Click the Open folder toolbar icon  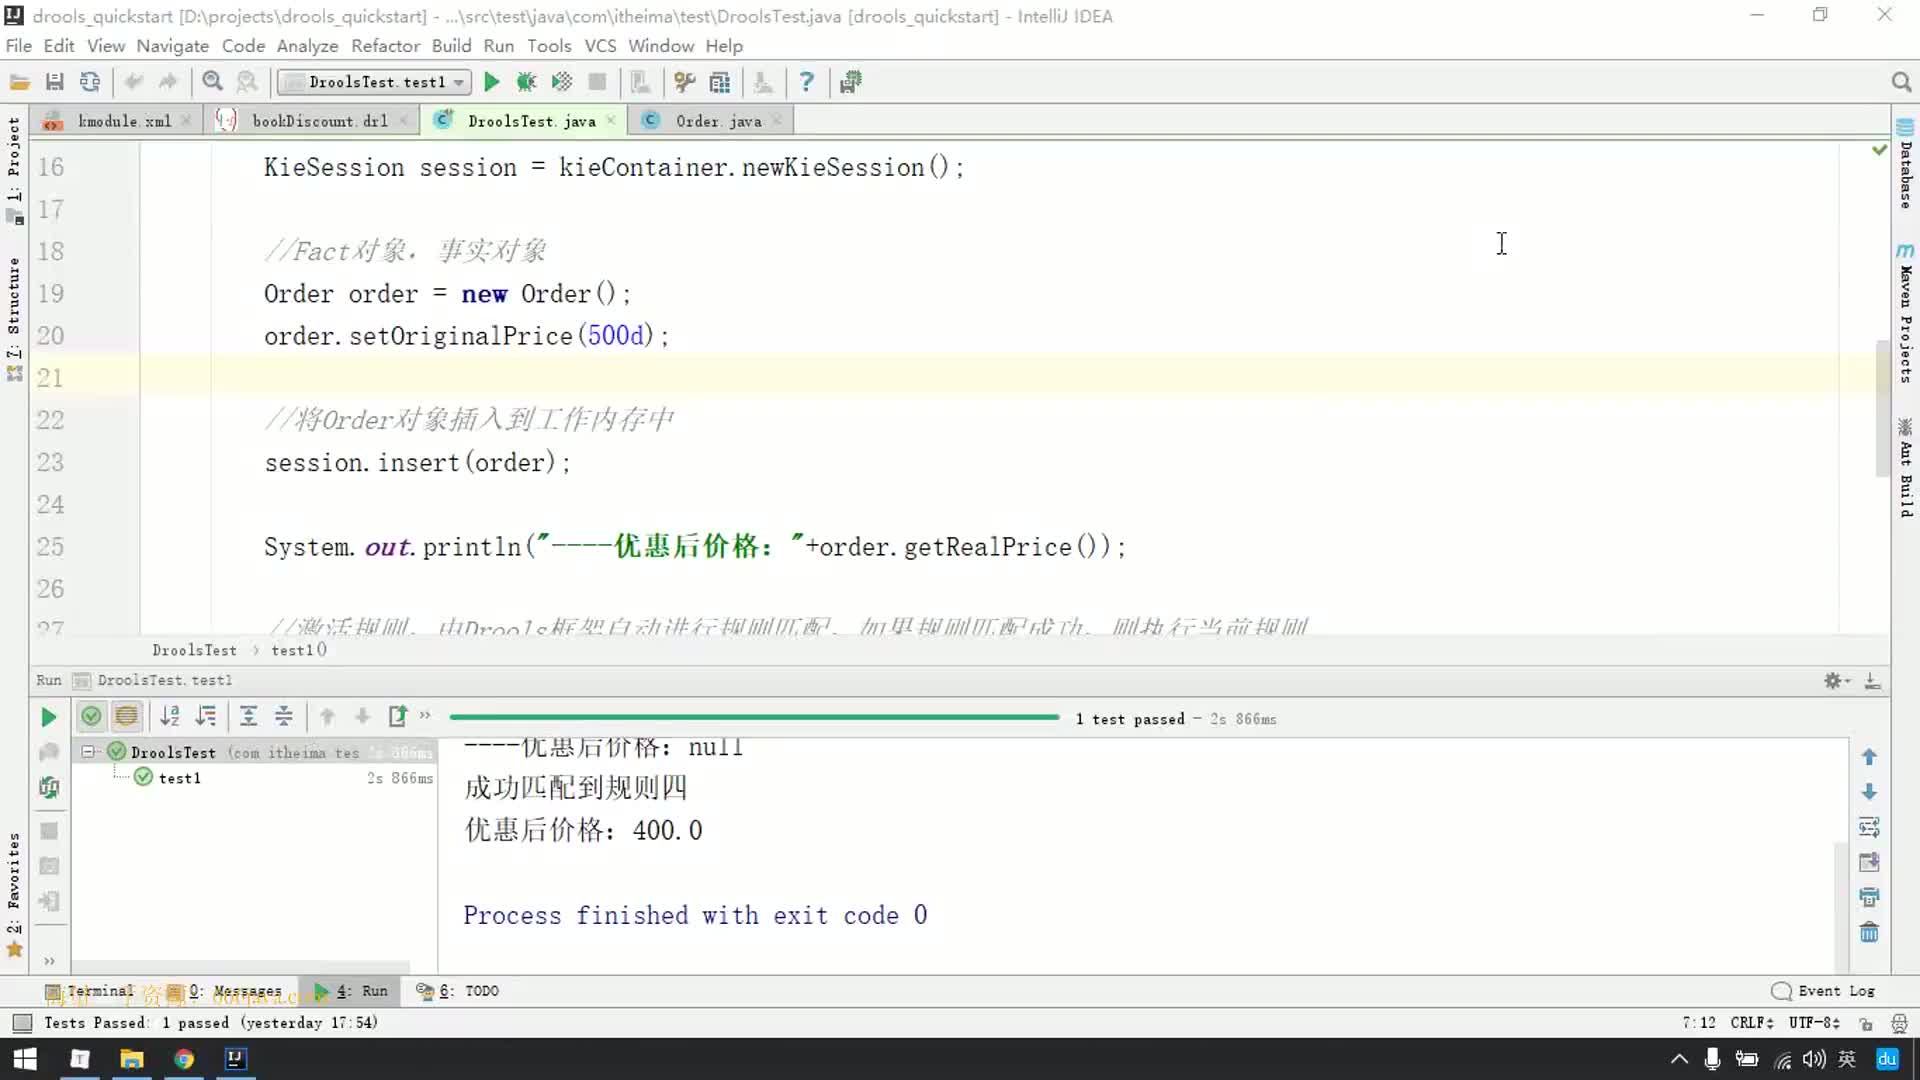[19, 82]
